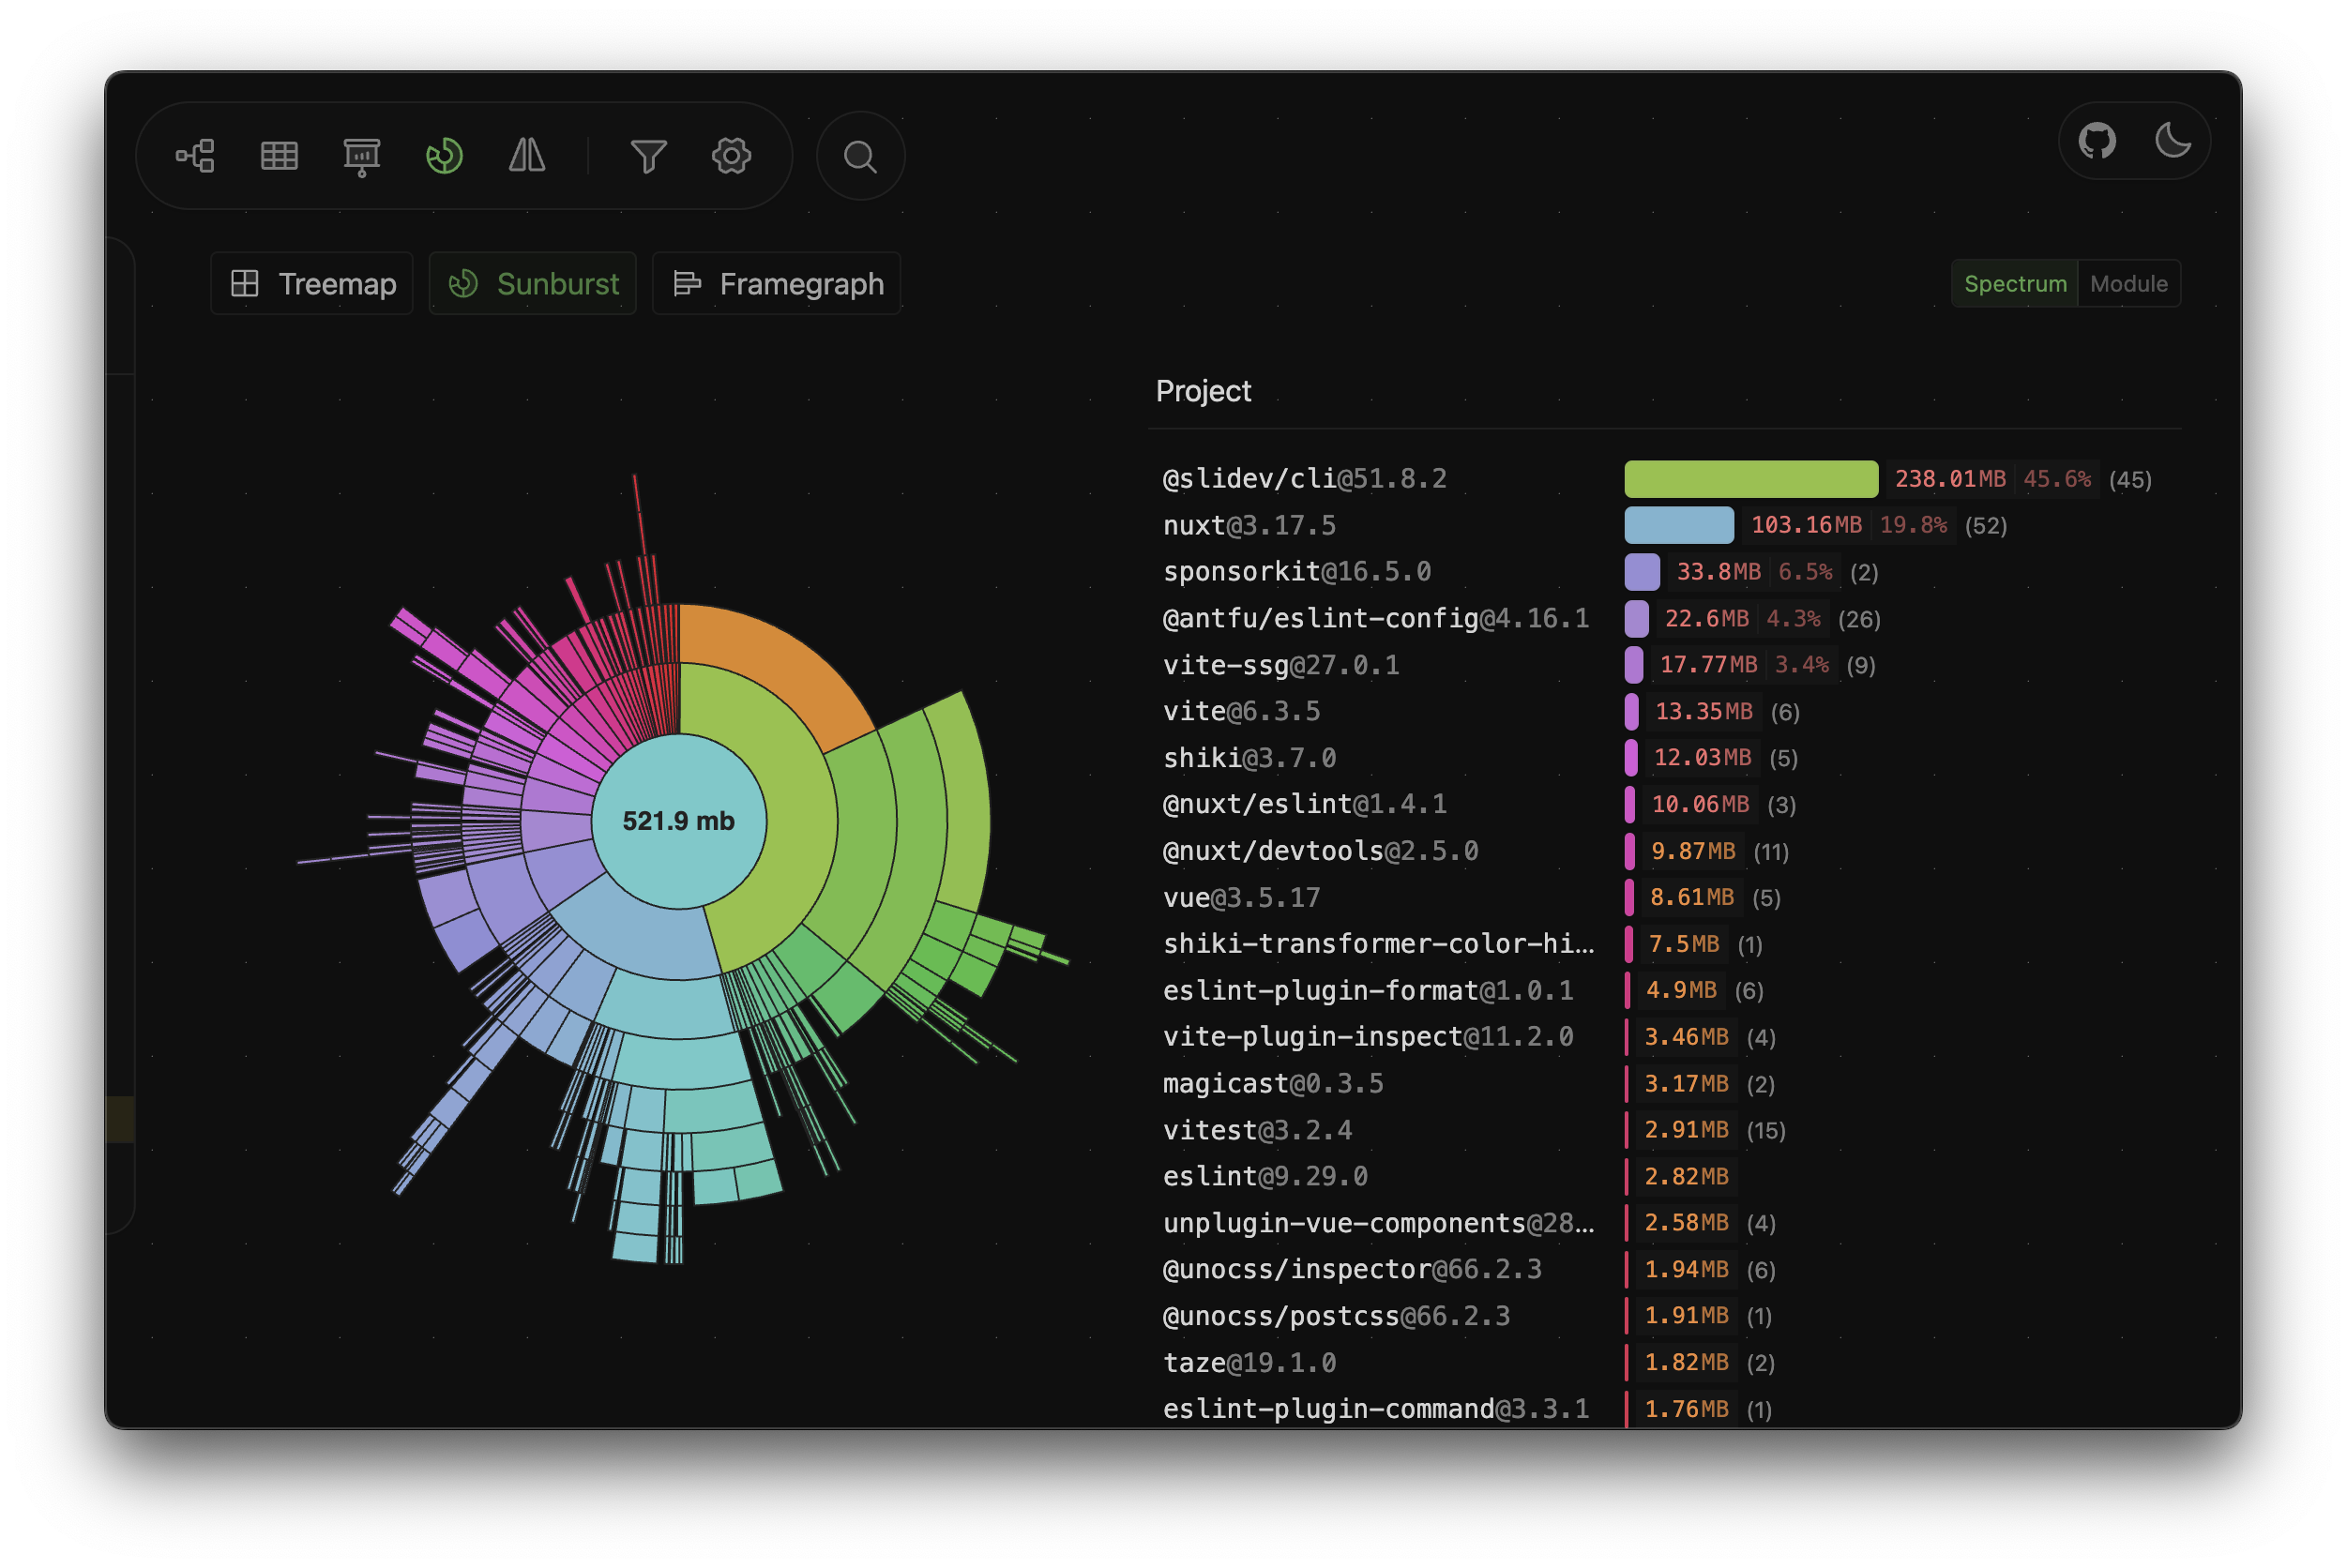Select the green chart view icon
Viewport: 2347px width, 1568px height.
(444, 156)
